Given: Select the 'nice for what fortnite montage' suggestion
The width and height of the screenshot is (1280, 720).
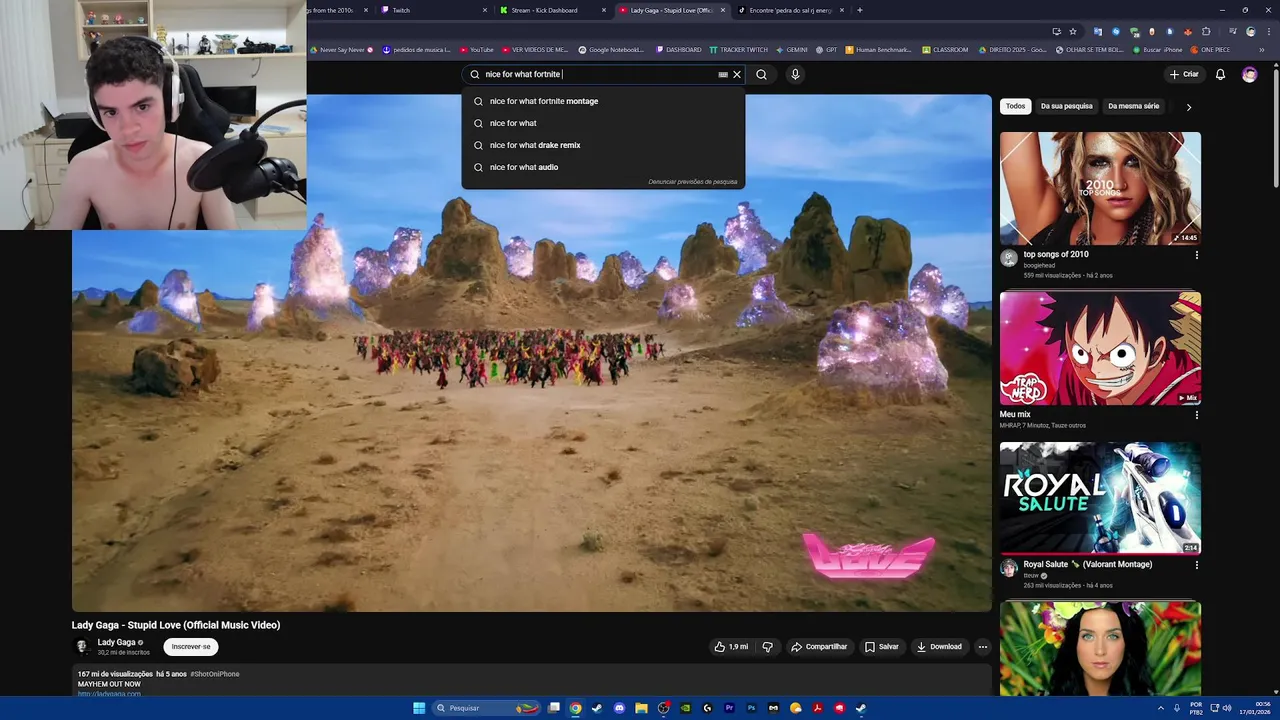Looking at the screenshot, I should pos(603,101).
